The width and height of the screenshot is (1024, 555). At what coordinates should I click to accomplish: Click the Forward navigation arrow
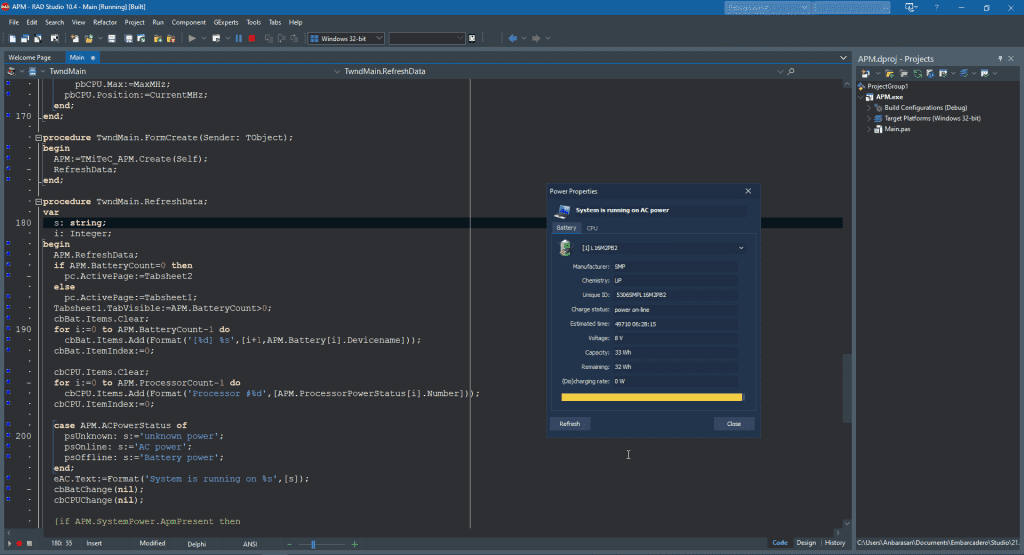pos(536,39)
